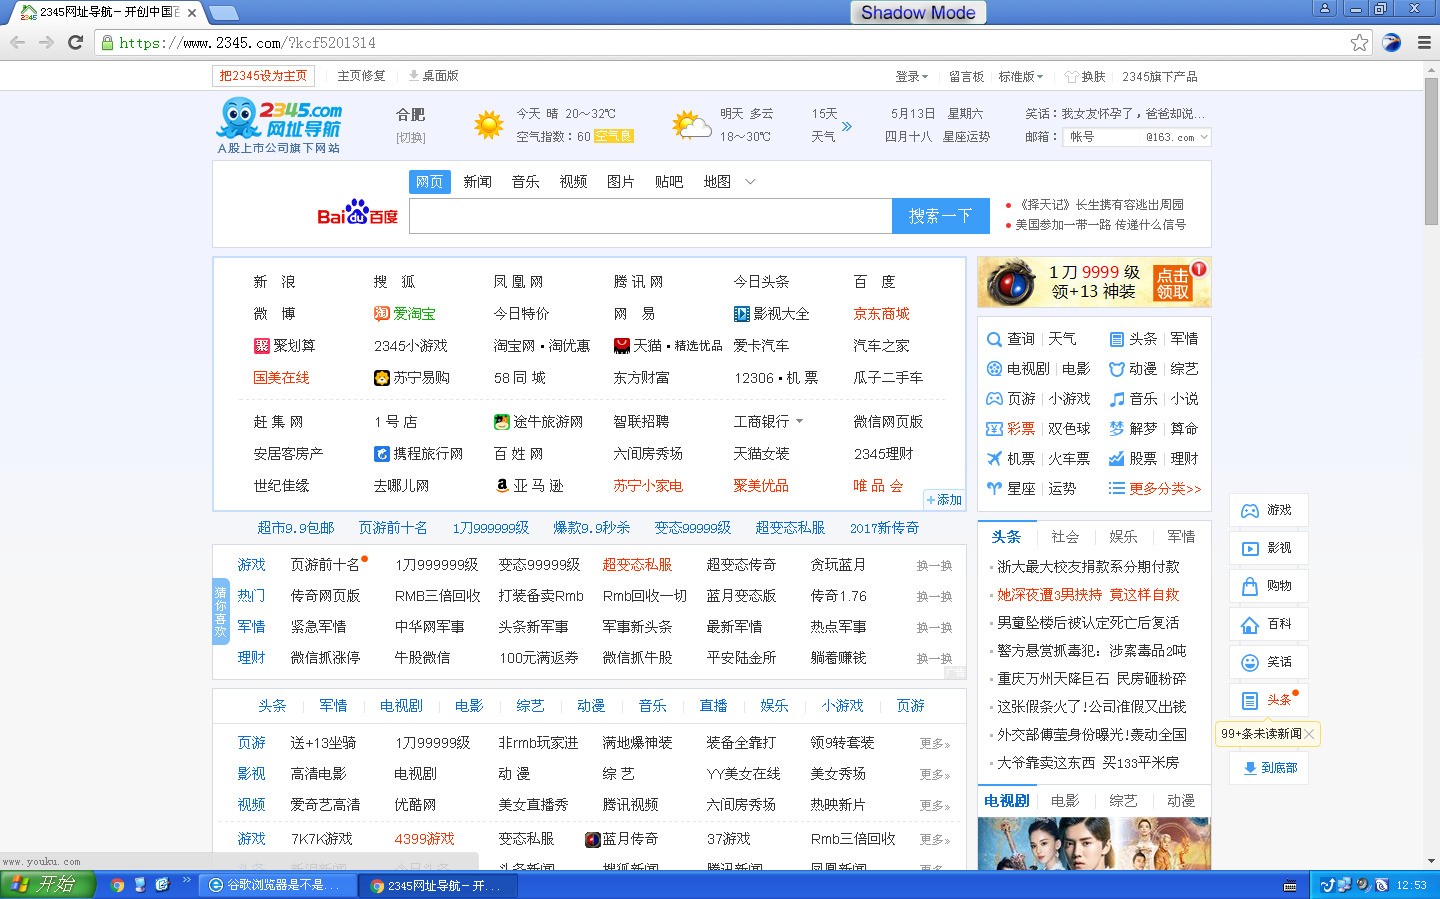
Task: Click 桌面版 download link
Action: 433,76
